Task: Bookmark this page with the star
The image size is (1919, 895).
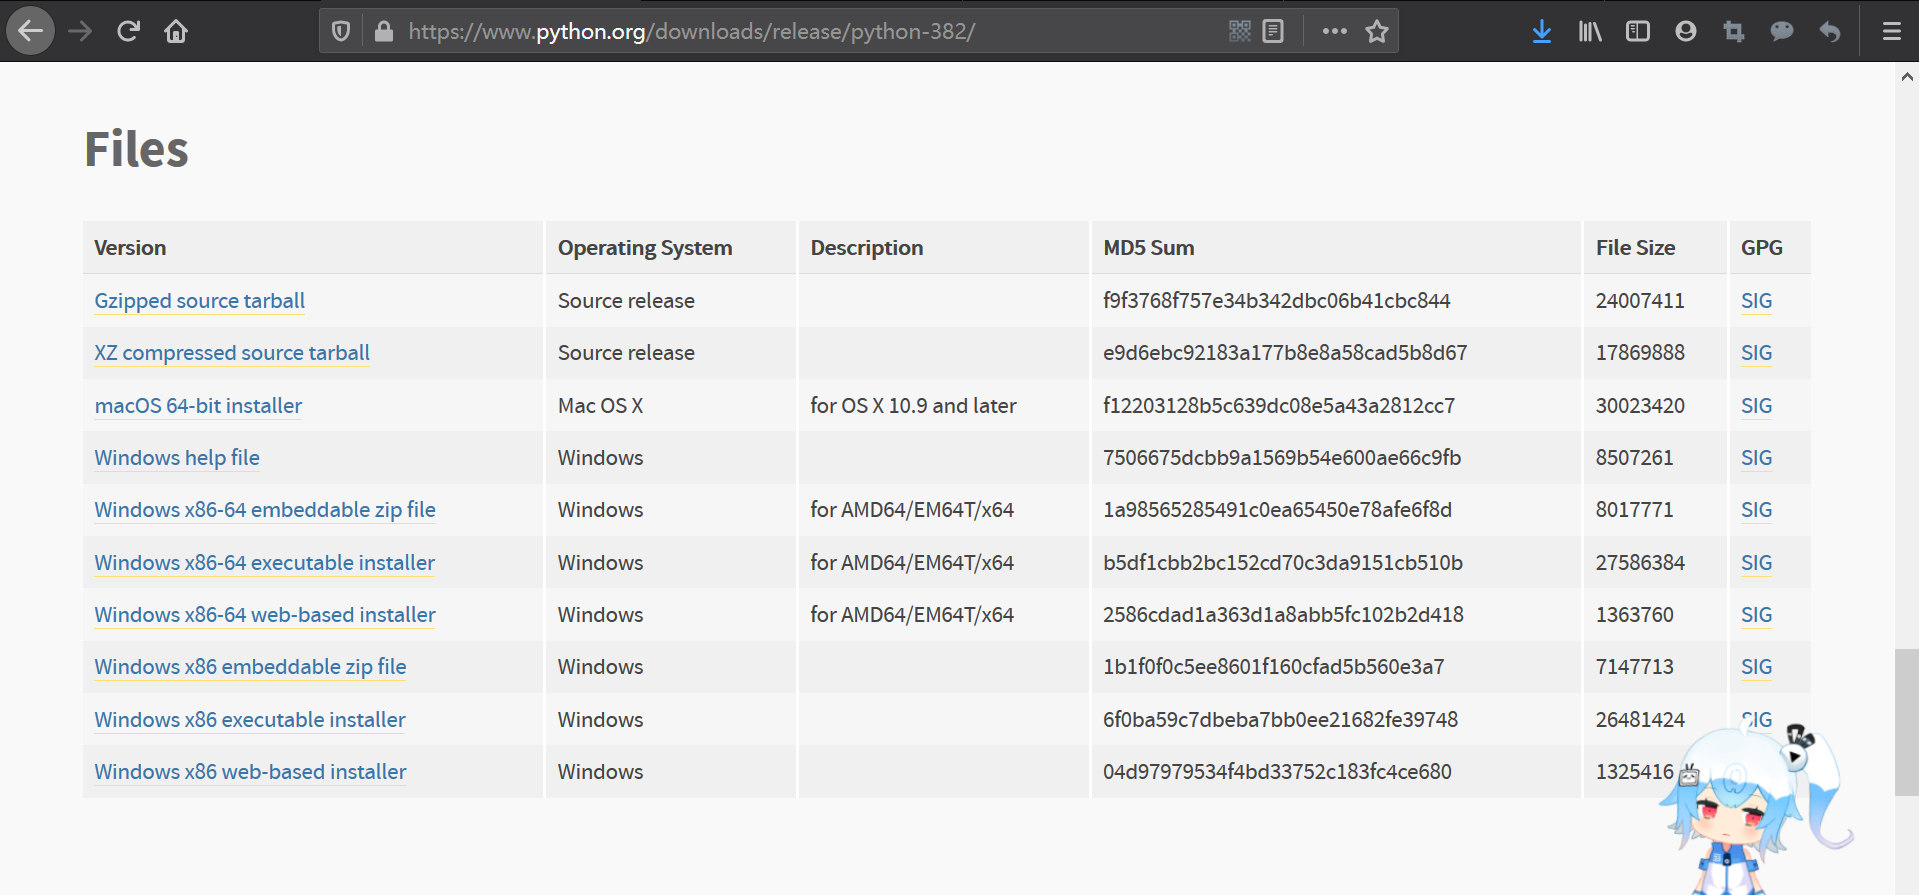Action: click(1377, 31)
